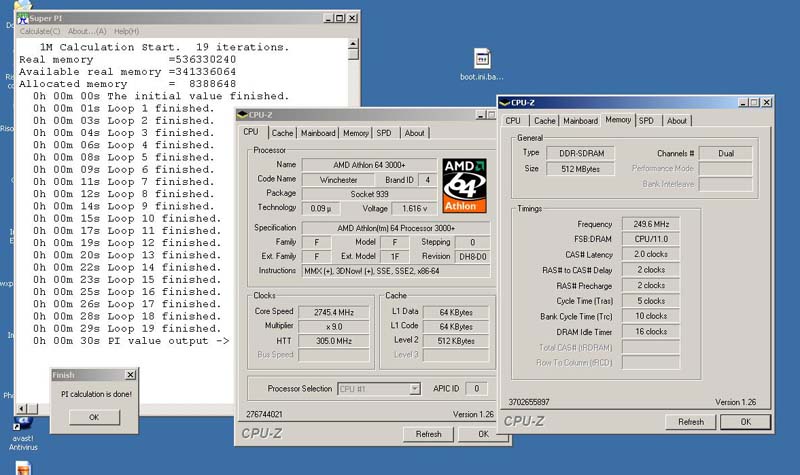Click OK in CPU-Z CPU window
800x475 pixels.
point(483,434)
